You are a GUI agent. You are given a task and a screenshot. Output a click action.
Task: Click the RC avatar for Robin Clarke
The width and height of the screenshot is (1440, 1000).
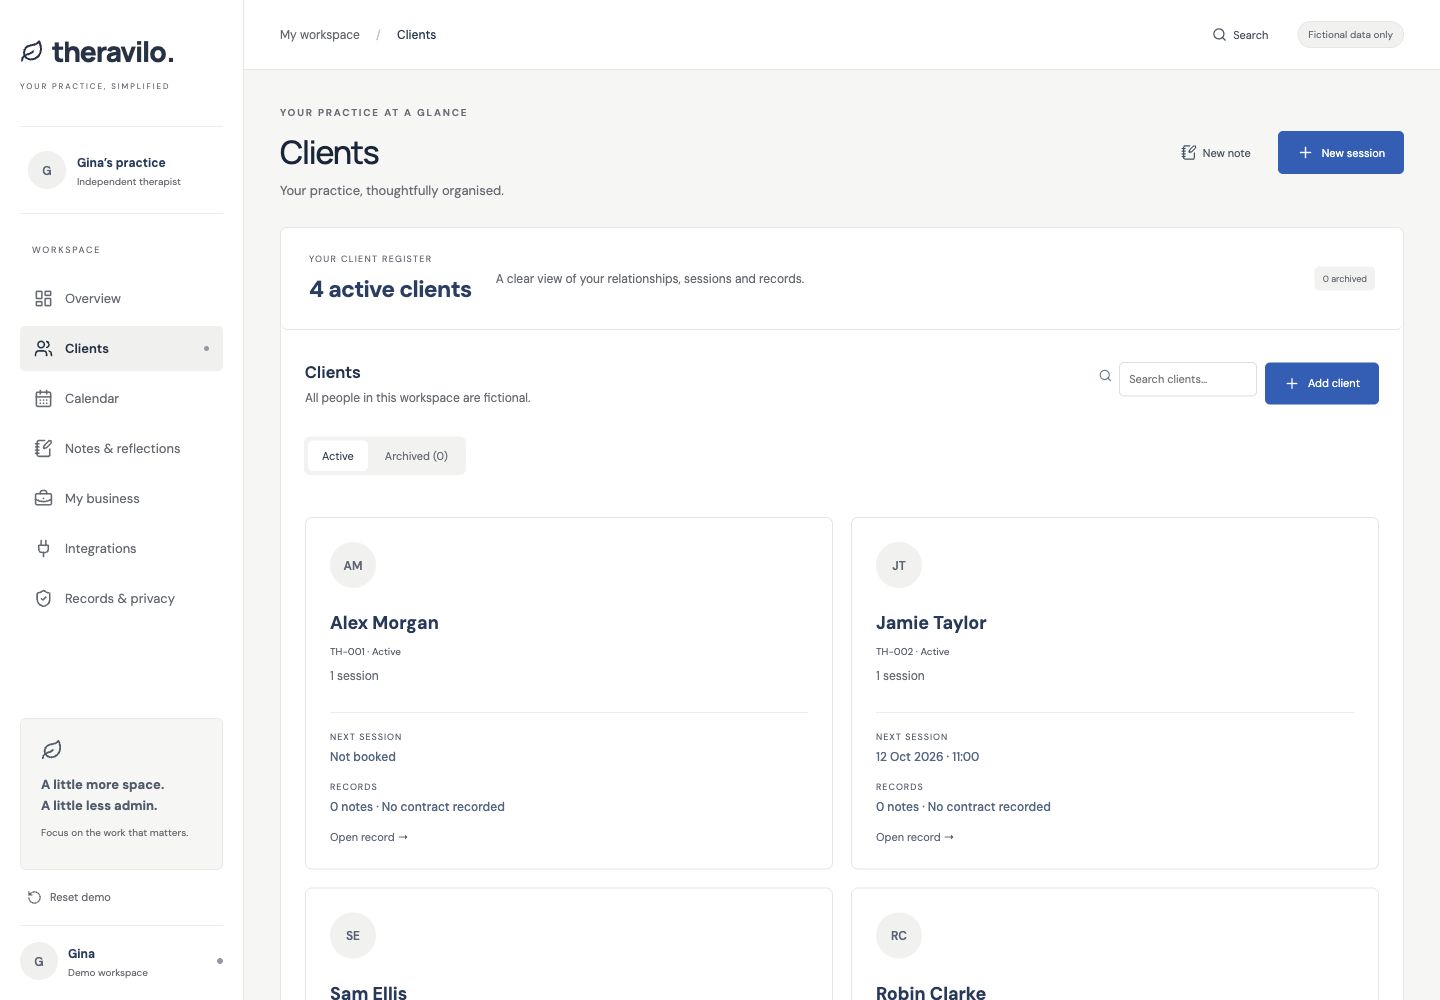coord(899,936)
